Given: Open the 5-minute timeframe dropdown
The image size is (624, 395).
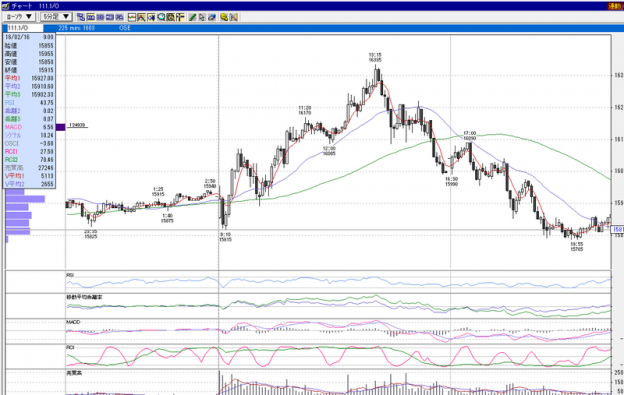Looking at the screenshot, I should 56,17.
